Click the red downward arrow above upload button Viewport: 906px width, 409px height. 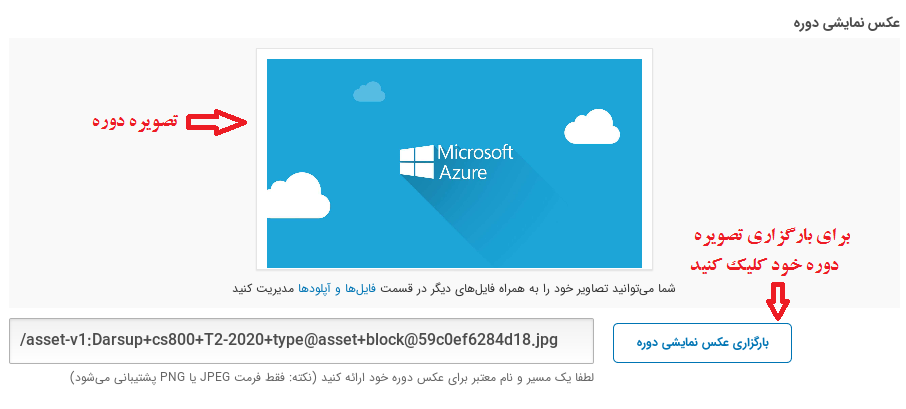[x=776, y=298]
